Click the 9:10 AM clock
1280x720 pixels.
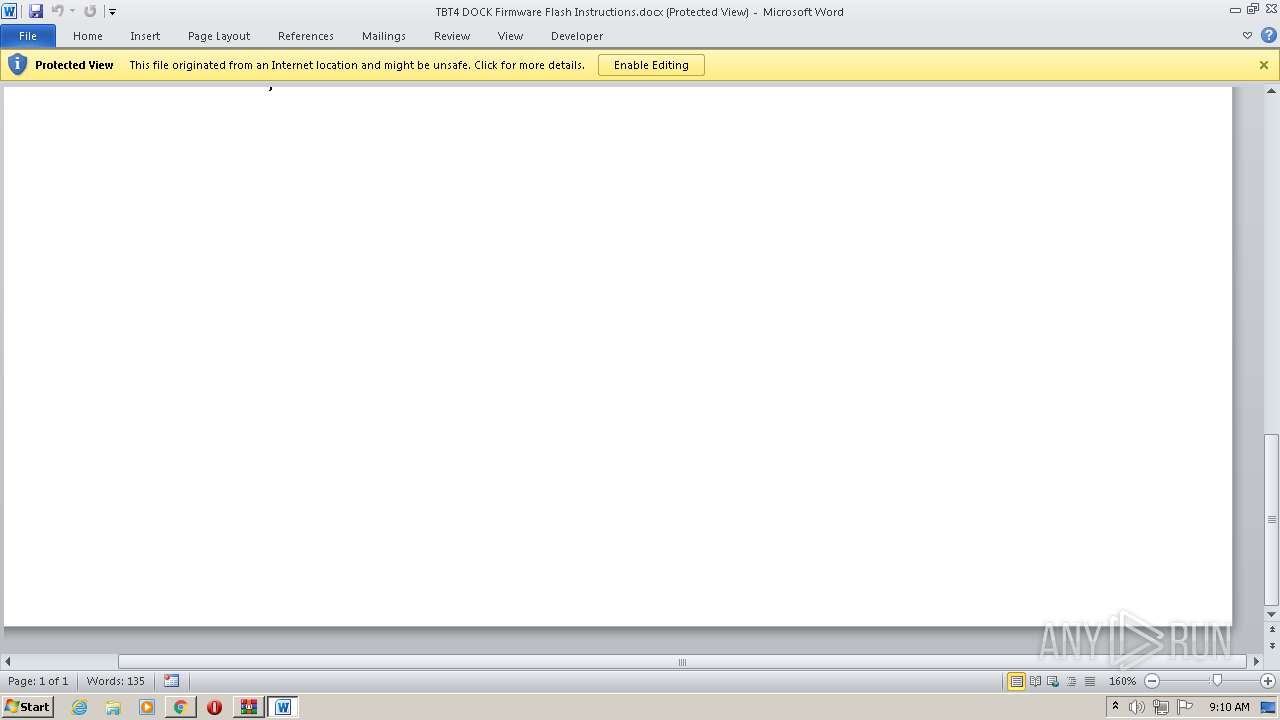pos(1229,707)
